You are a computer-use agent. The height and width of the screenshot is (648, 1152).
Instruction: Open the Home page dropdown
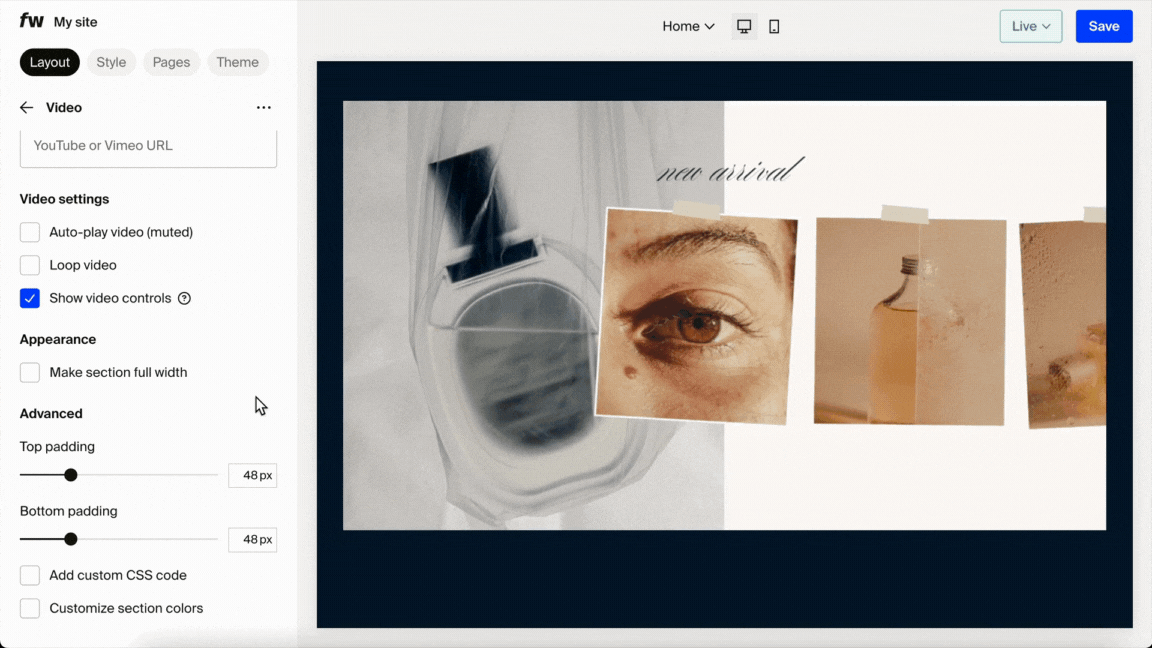coord(687,26)
